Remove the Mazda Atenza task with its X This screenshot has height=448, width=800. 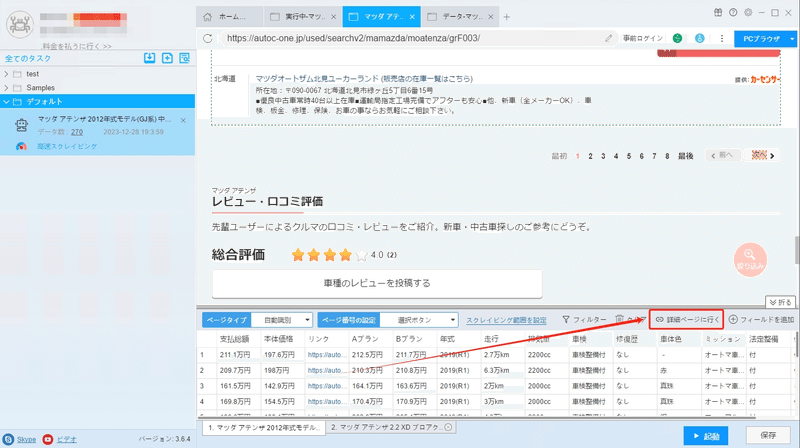183,120
